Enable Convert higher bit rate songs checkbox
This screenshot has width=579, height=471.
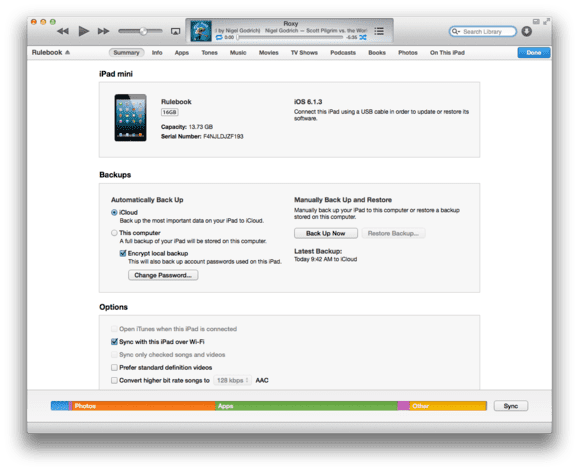click(114, 380)
